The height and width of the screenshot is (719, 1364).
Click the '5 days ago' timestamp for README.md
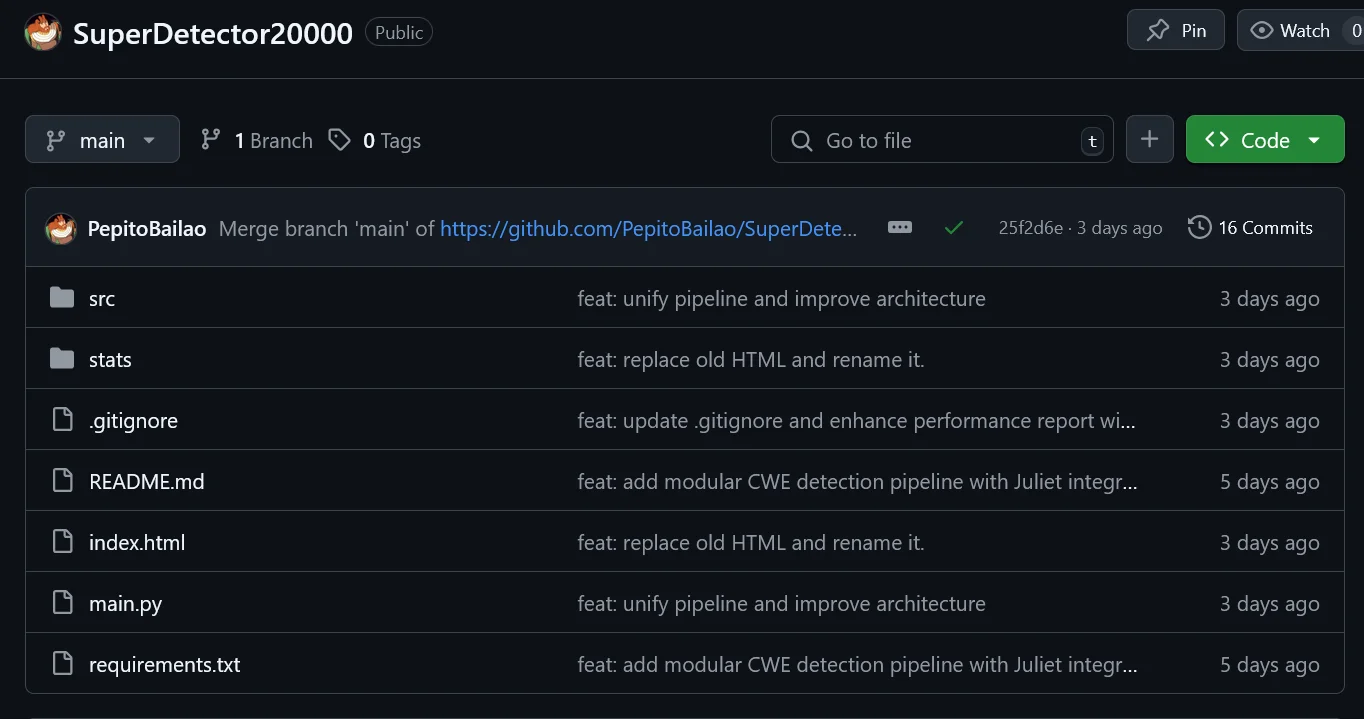[1269, 482]
